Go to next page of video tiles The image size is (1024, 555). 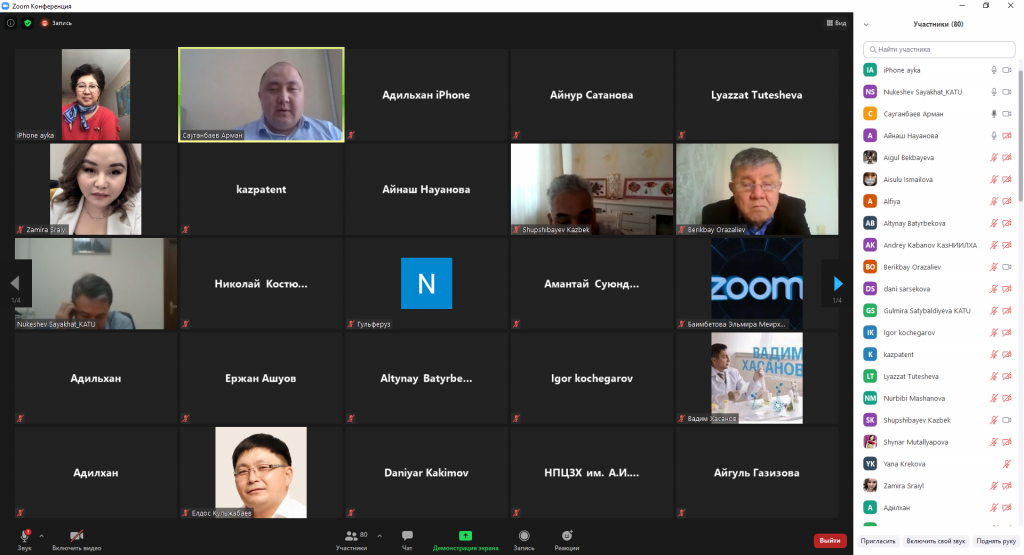pos(837,284)
